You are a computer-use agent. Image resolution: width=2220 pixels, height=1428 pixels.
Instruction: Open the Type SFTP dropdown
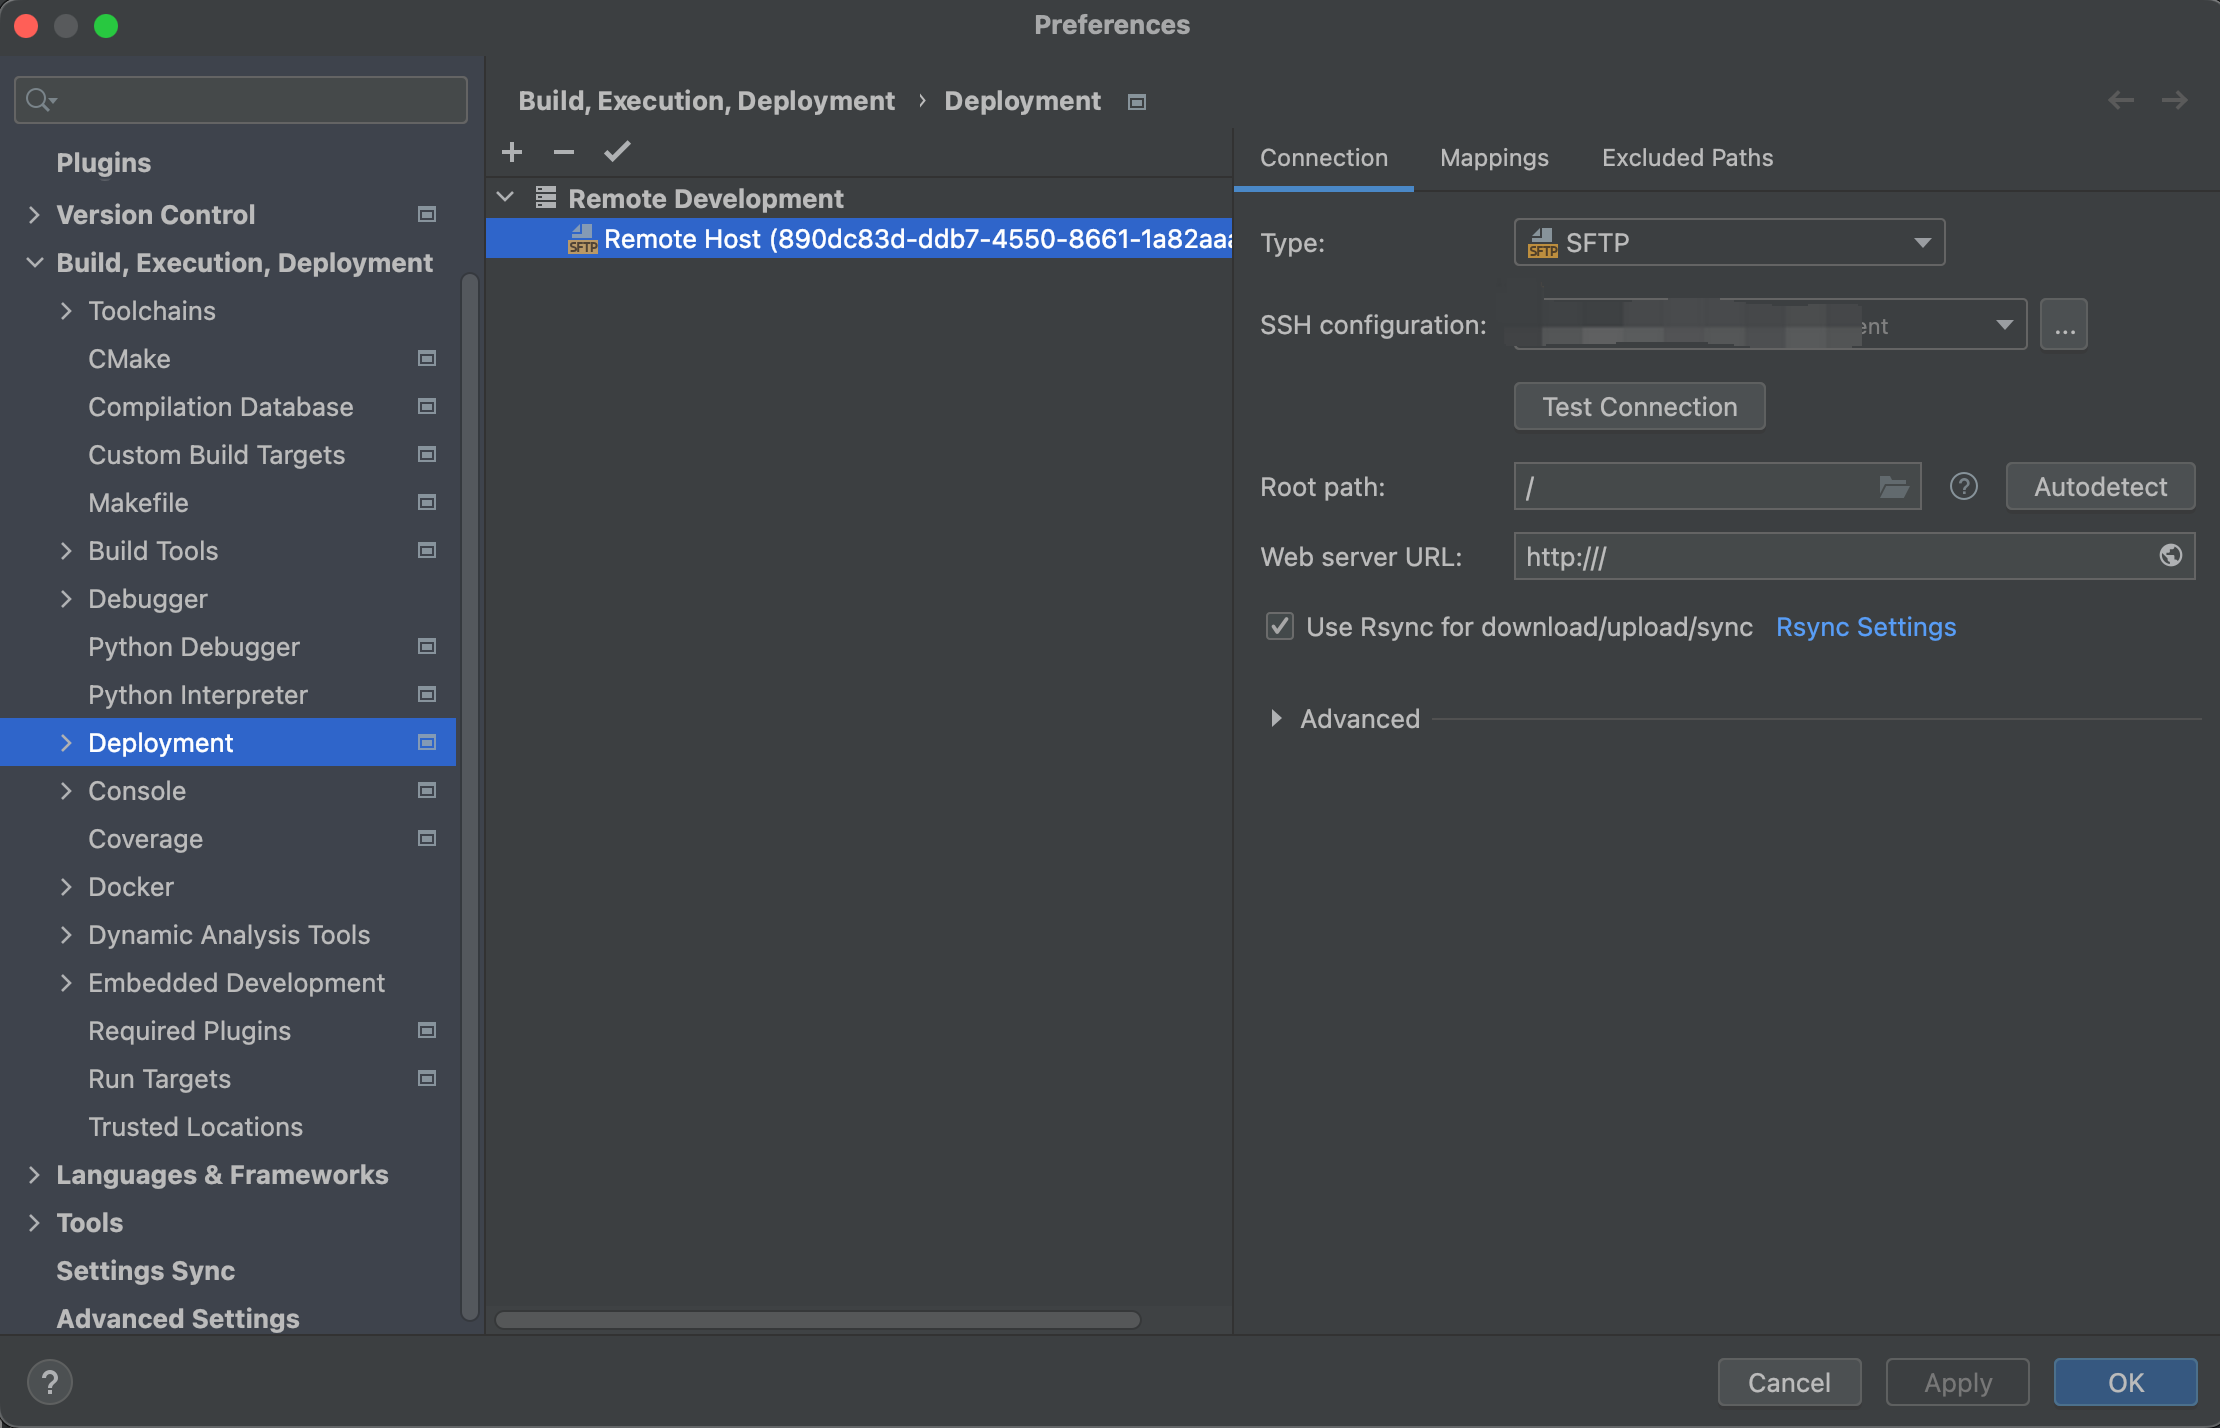1728,243
